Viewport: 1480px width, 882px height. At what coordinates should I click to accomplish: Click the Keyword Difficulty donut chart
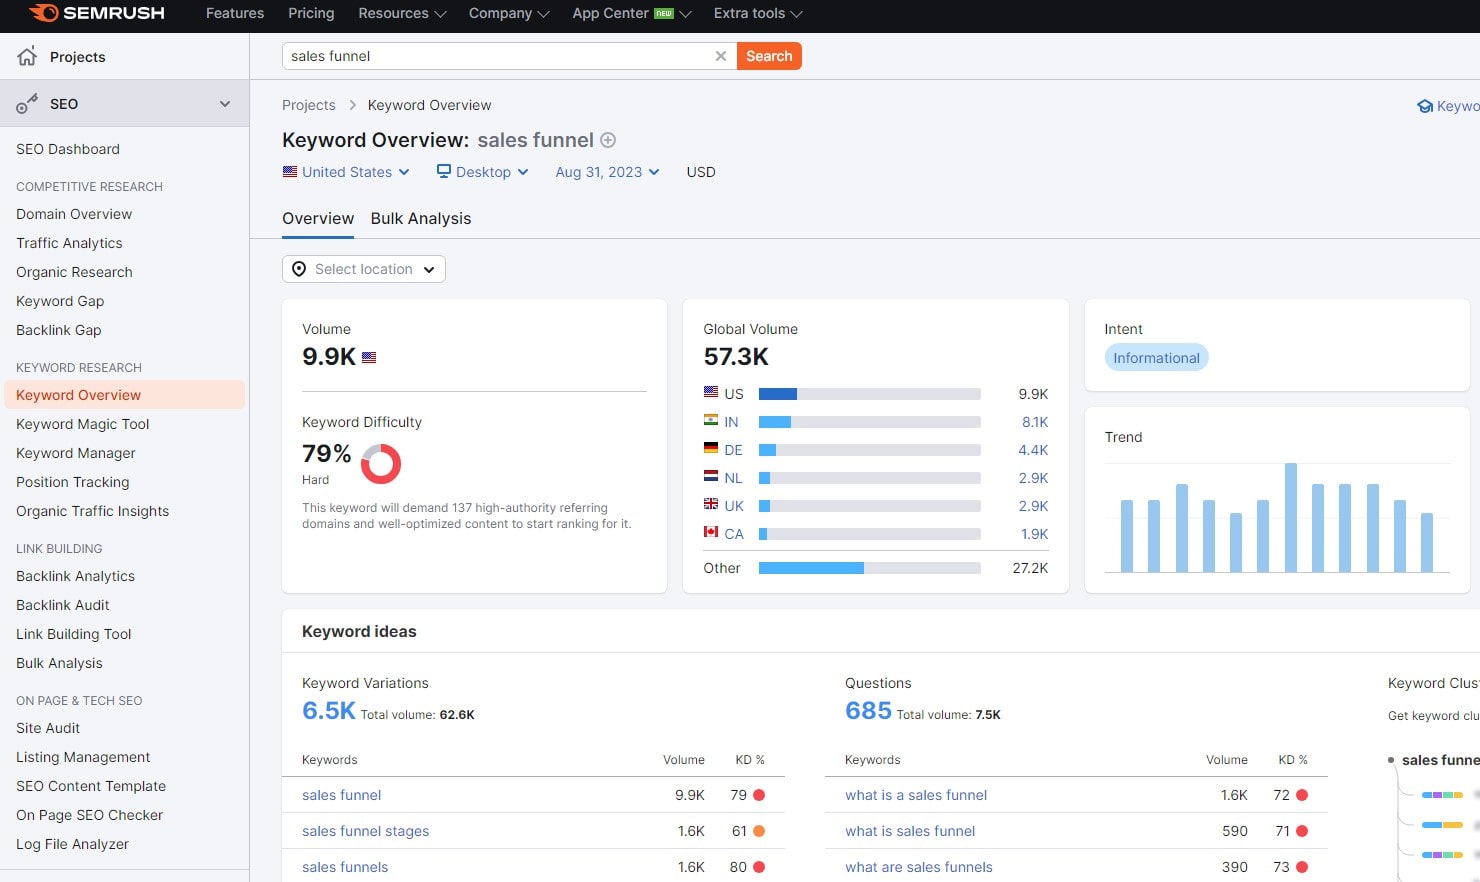tap(380, 464)
